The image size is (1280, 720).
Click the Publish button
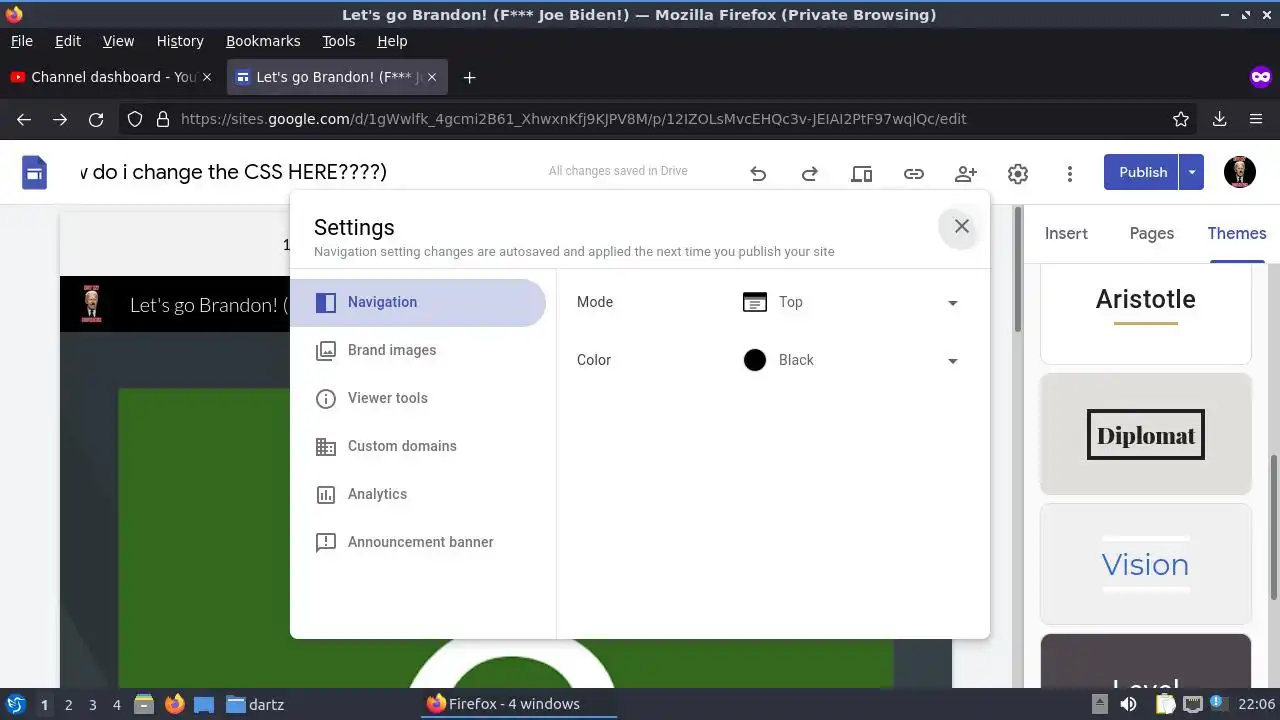tap(1142, 172)
